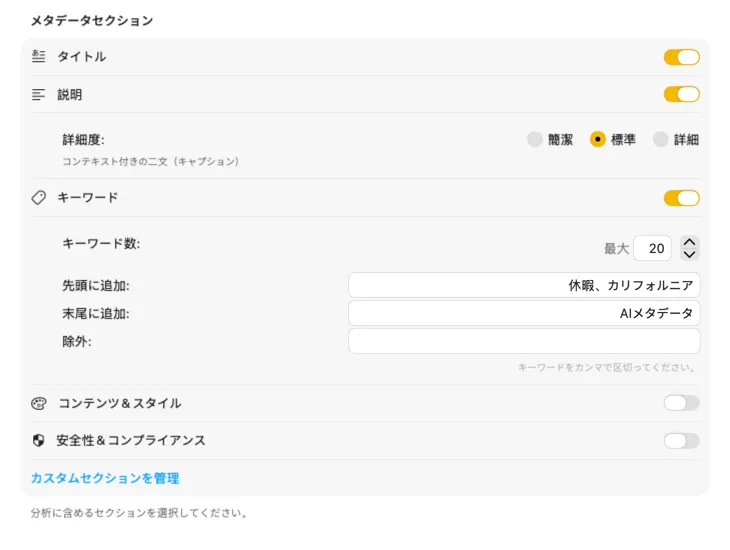730x550 pixels.
Task: Select the 標準 detail level radio button
Action: [597, 139]
